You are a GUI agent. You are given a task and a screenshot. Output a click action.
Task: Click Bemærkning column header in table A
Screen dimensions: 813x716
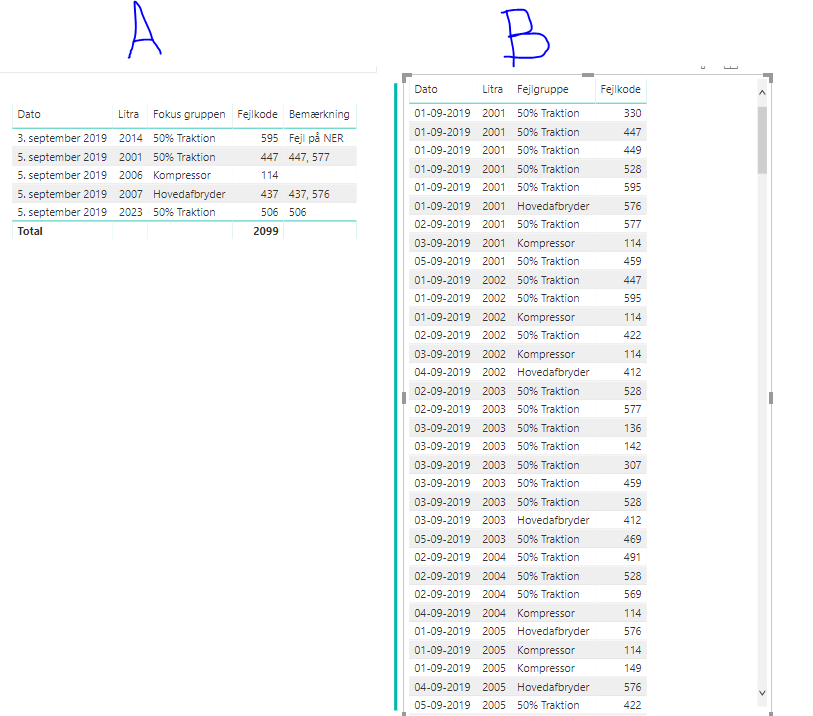[x=319, y=114]
